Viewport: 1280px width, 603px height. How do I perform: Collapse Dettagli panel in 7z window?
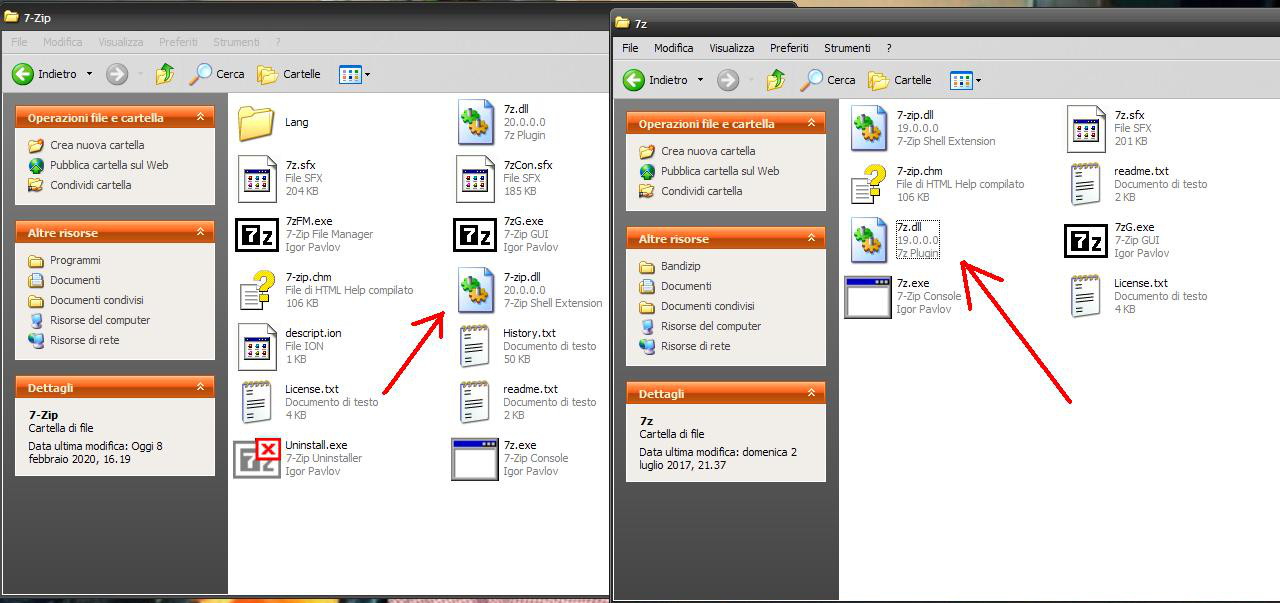[811, 393]
